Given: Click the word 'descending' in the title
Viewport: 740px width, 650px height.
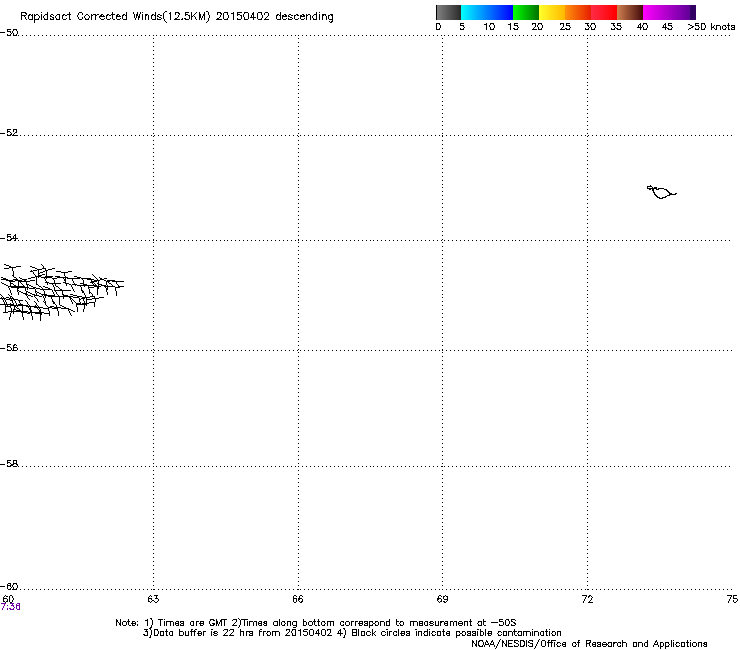Looking at the screenshot, I should click(304, 17).
